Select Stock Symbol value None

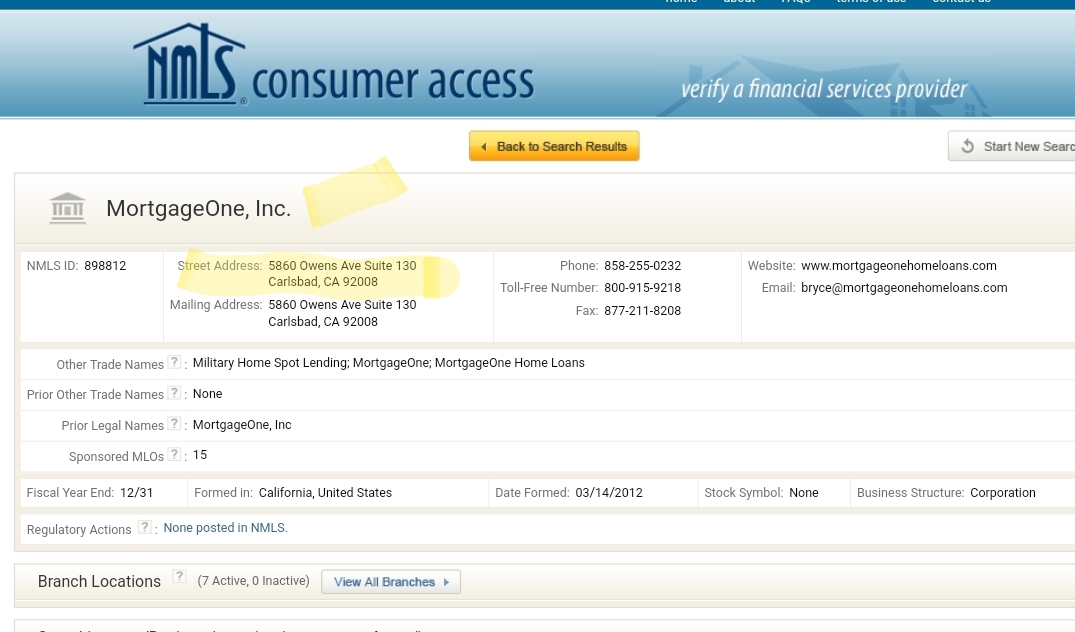804,493
